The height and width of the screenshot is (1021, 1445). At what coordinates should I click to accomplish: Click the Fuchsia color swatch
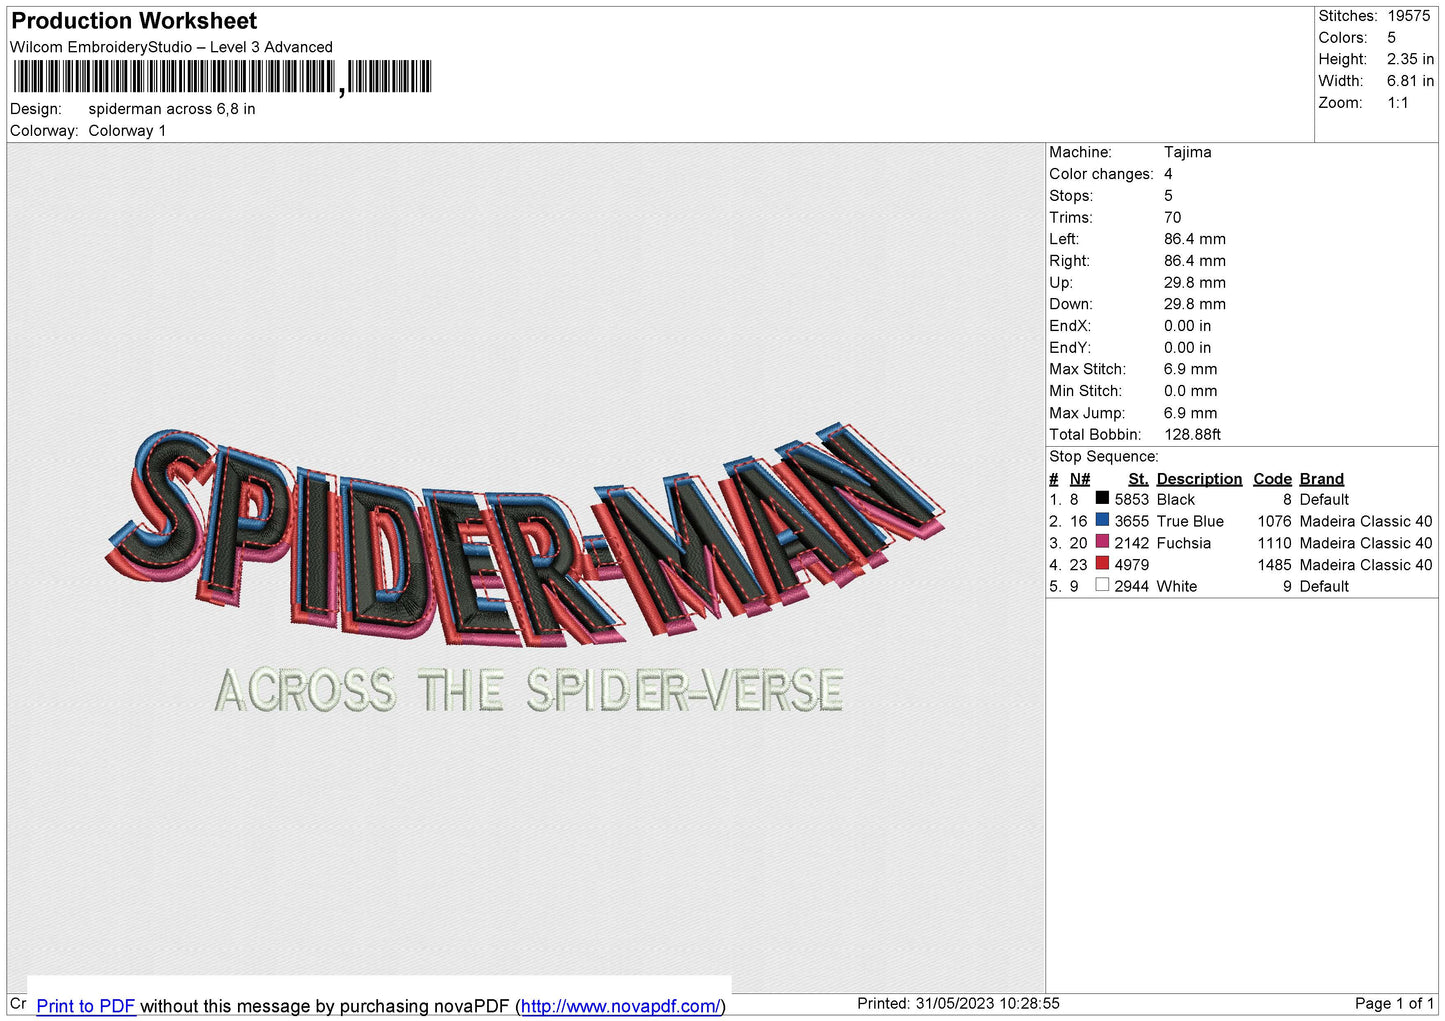[1102, 542]
